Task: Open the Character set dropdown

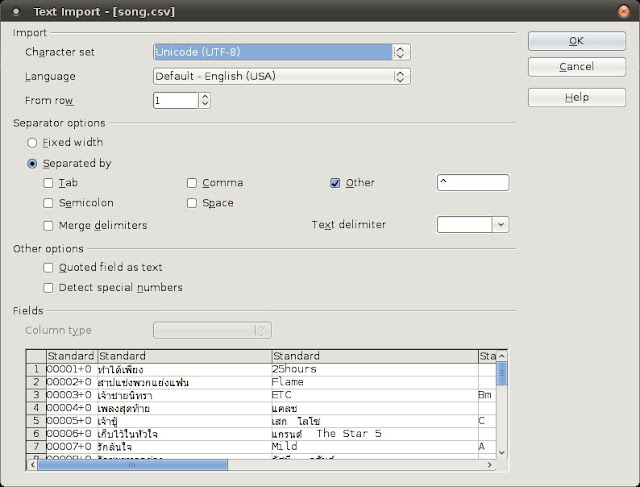Action: coord(282,52)
